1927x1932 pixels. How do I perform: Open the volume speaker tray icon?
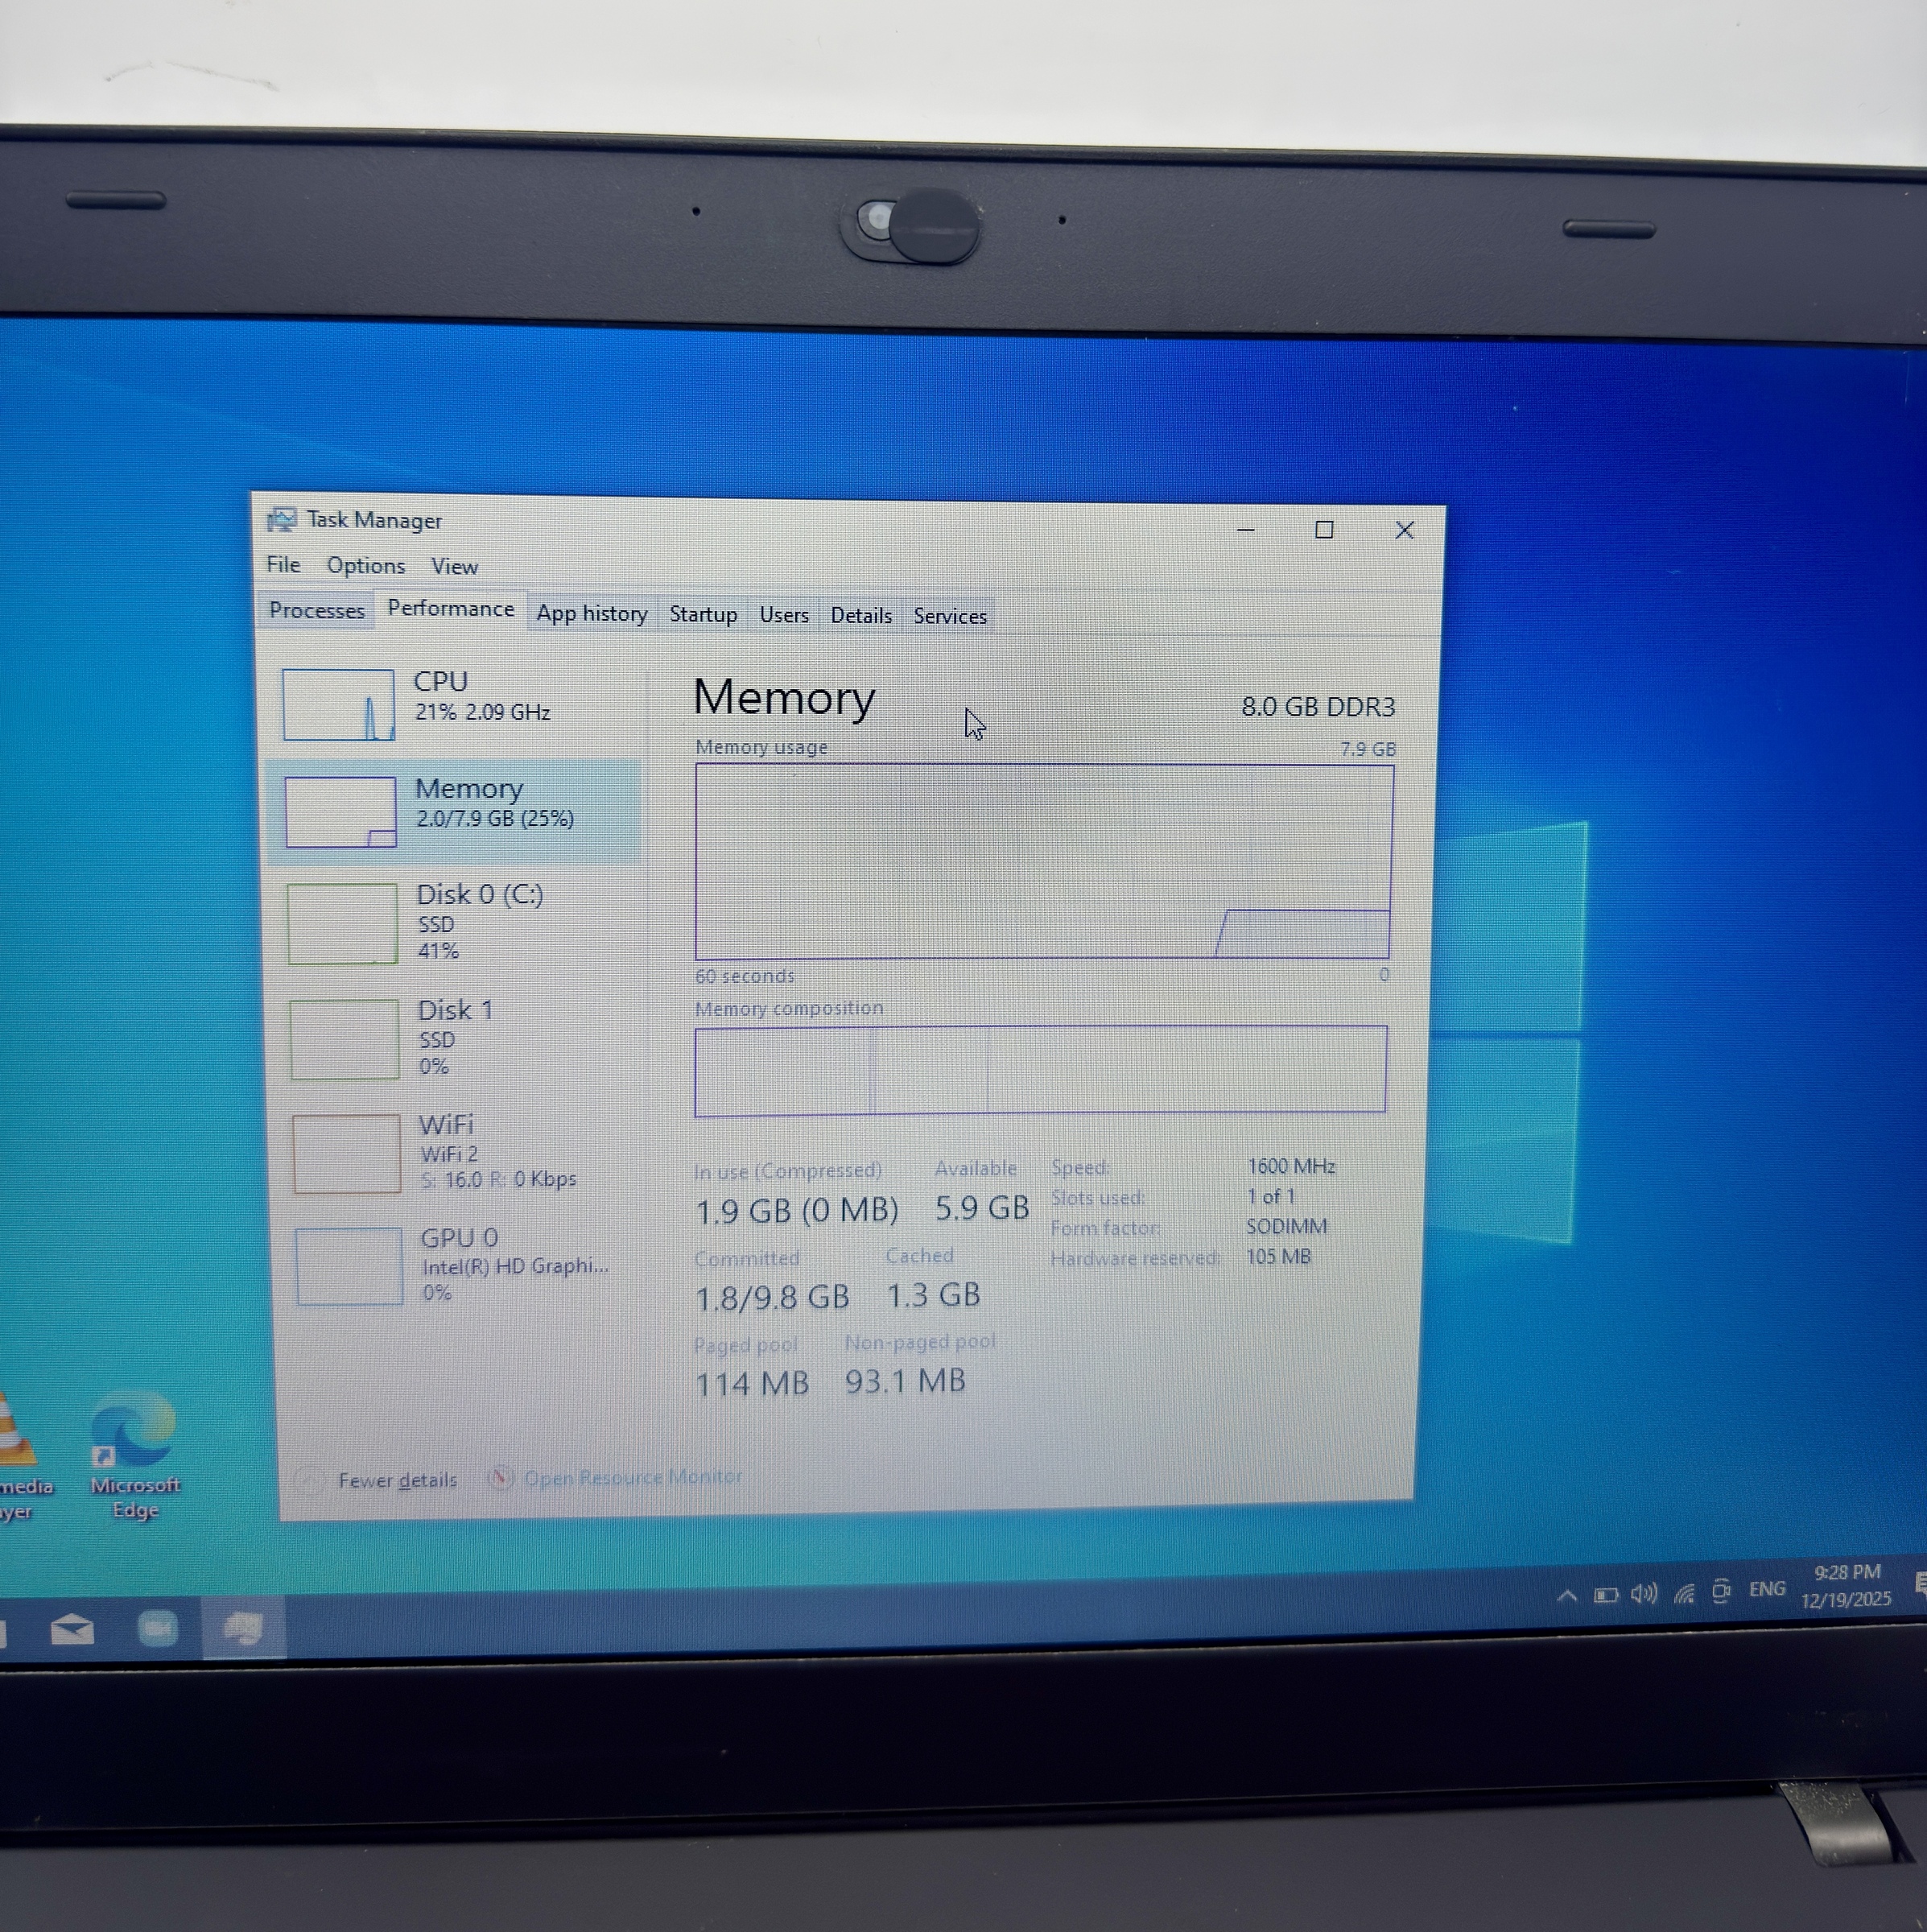(x=1643, y=1594)
